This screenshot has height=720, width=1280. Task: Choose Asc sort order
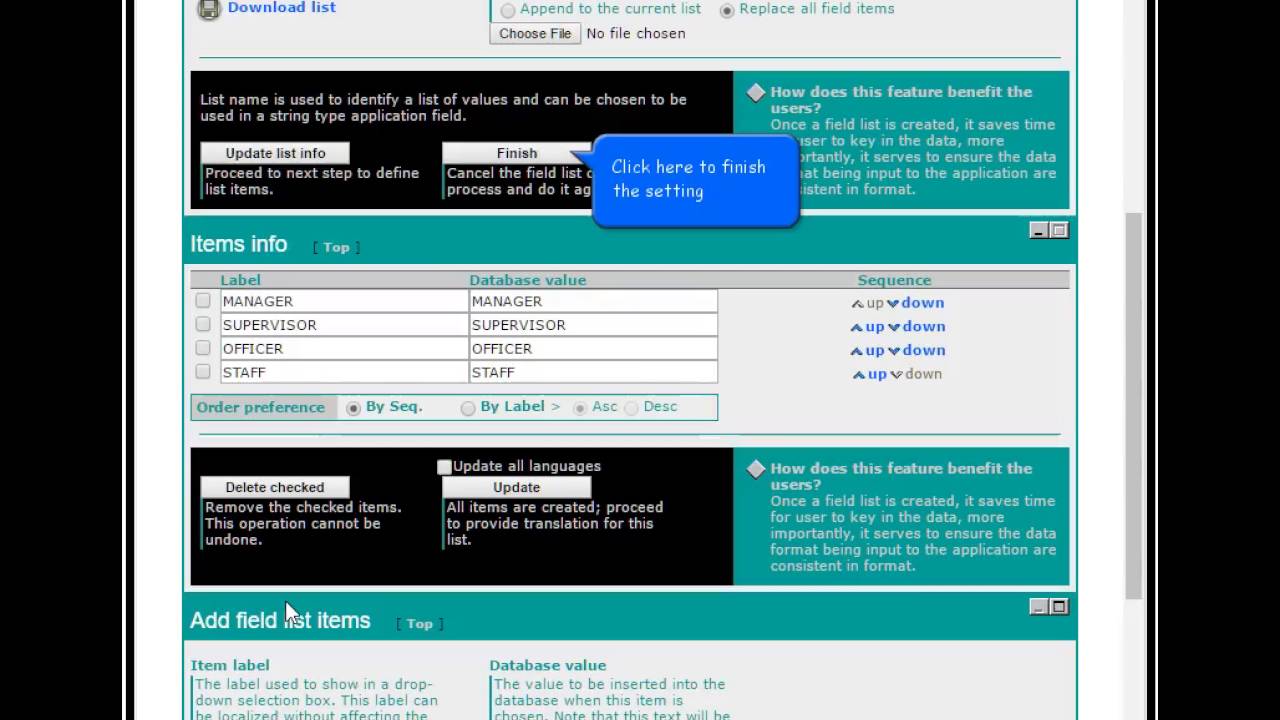pos(579,408)
